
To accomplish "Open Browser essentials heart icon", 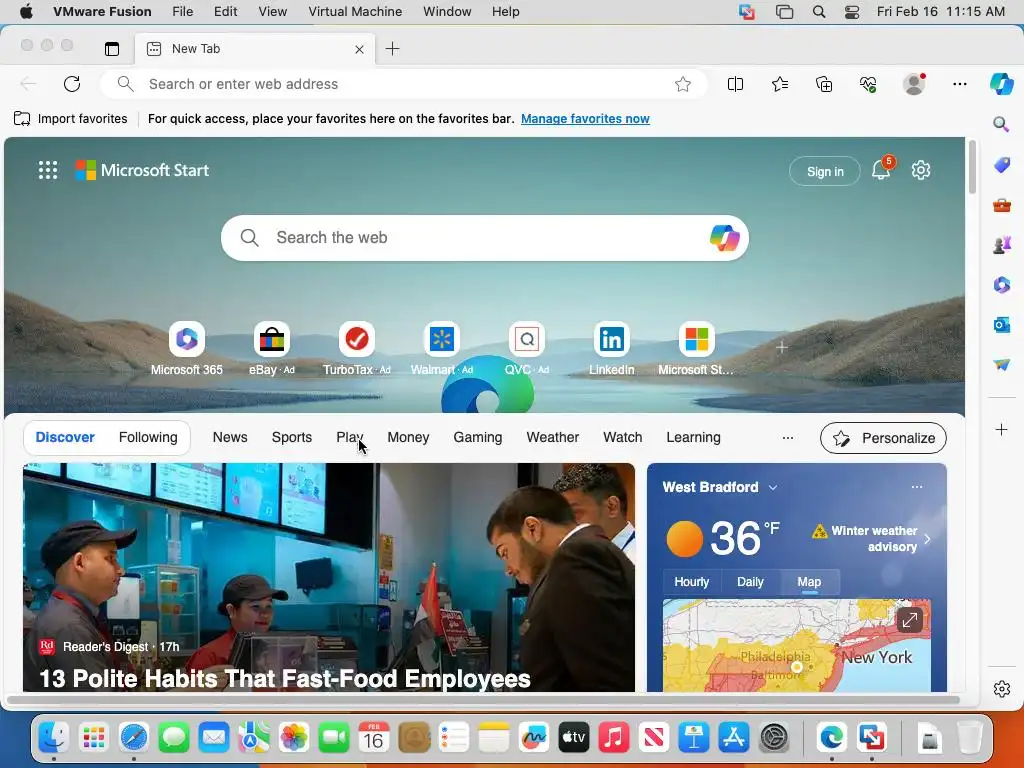I will coord(868,84).
